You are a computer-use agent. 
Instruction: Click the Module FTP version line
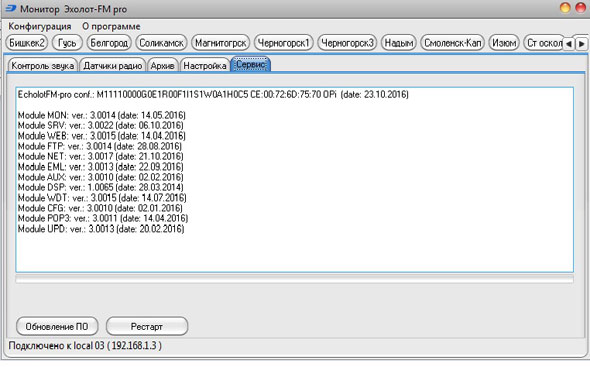point(100,146)
